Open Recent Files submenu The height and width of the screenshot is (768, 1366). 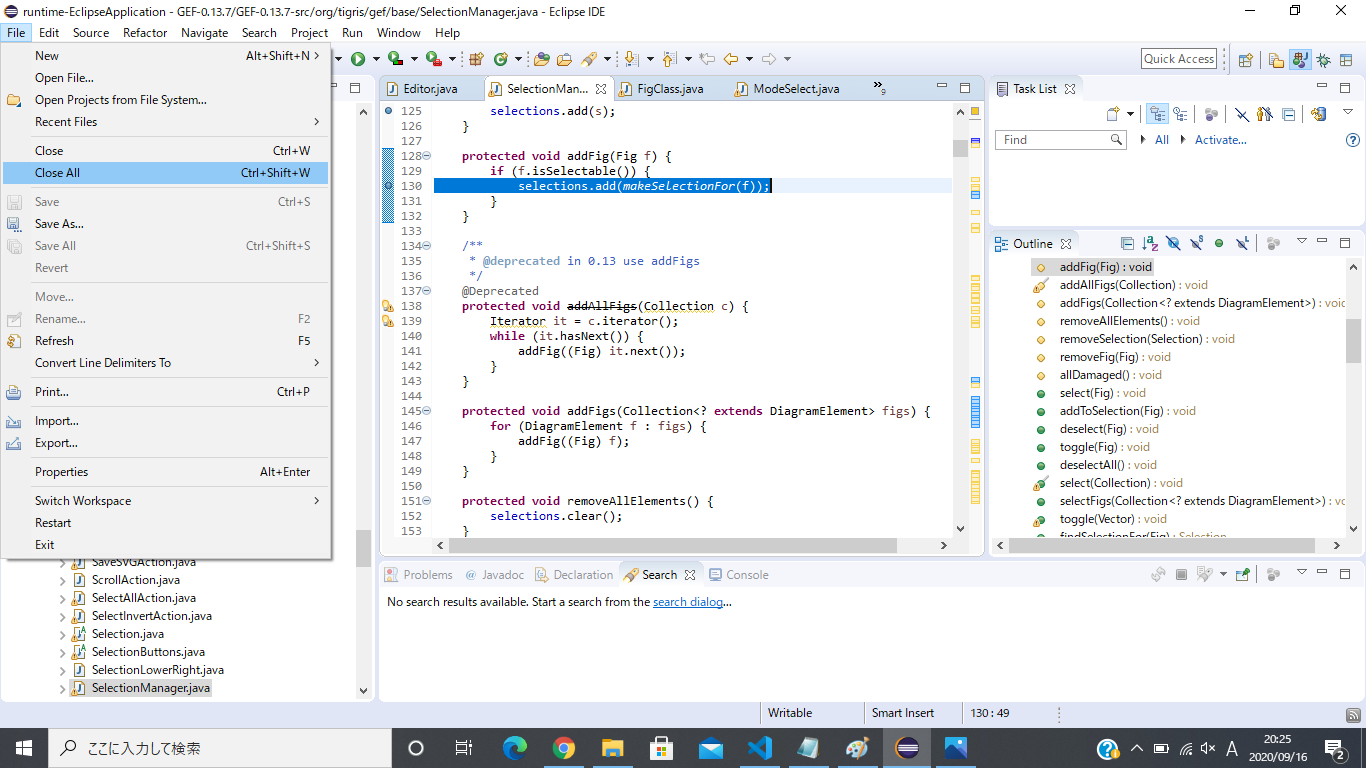(166, 122)
